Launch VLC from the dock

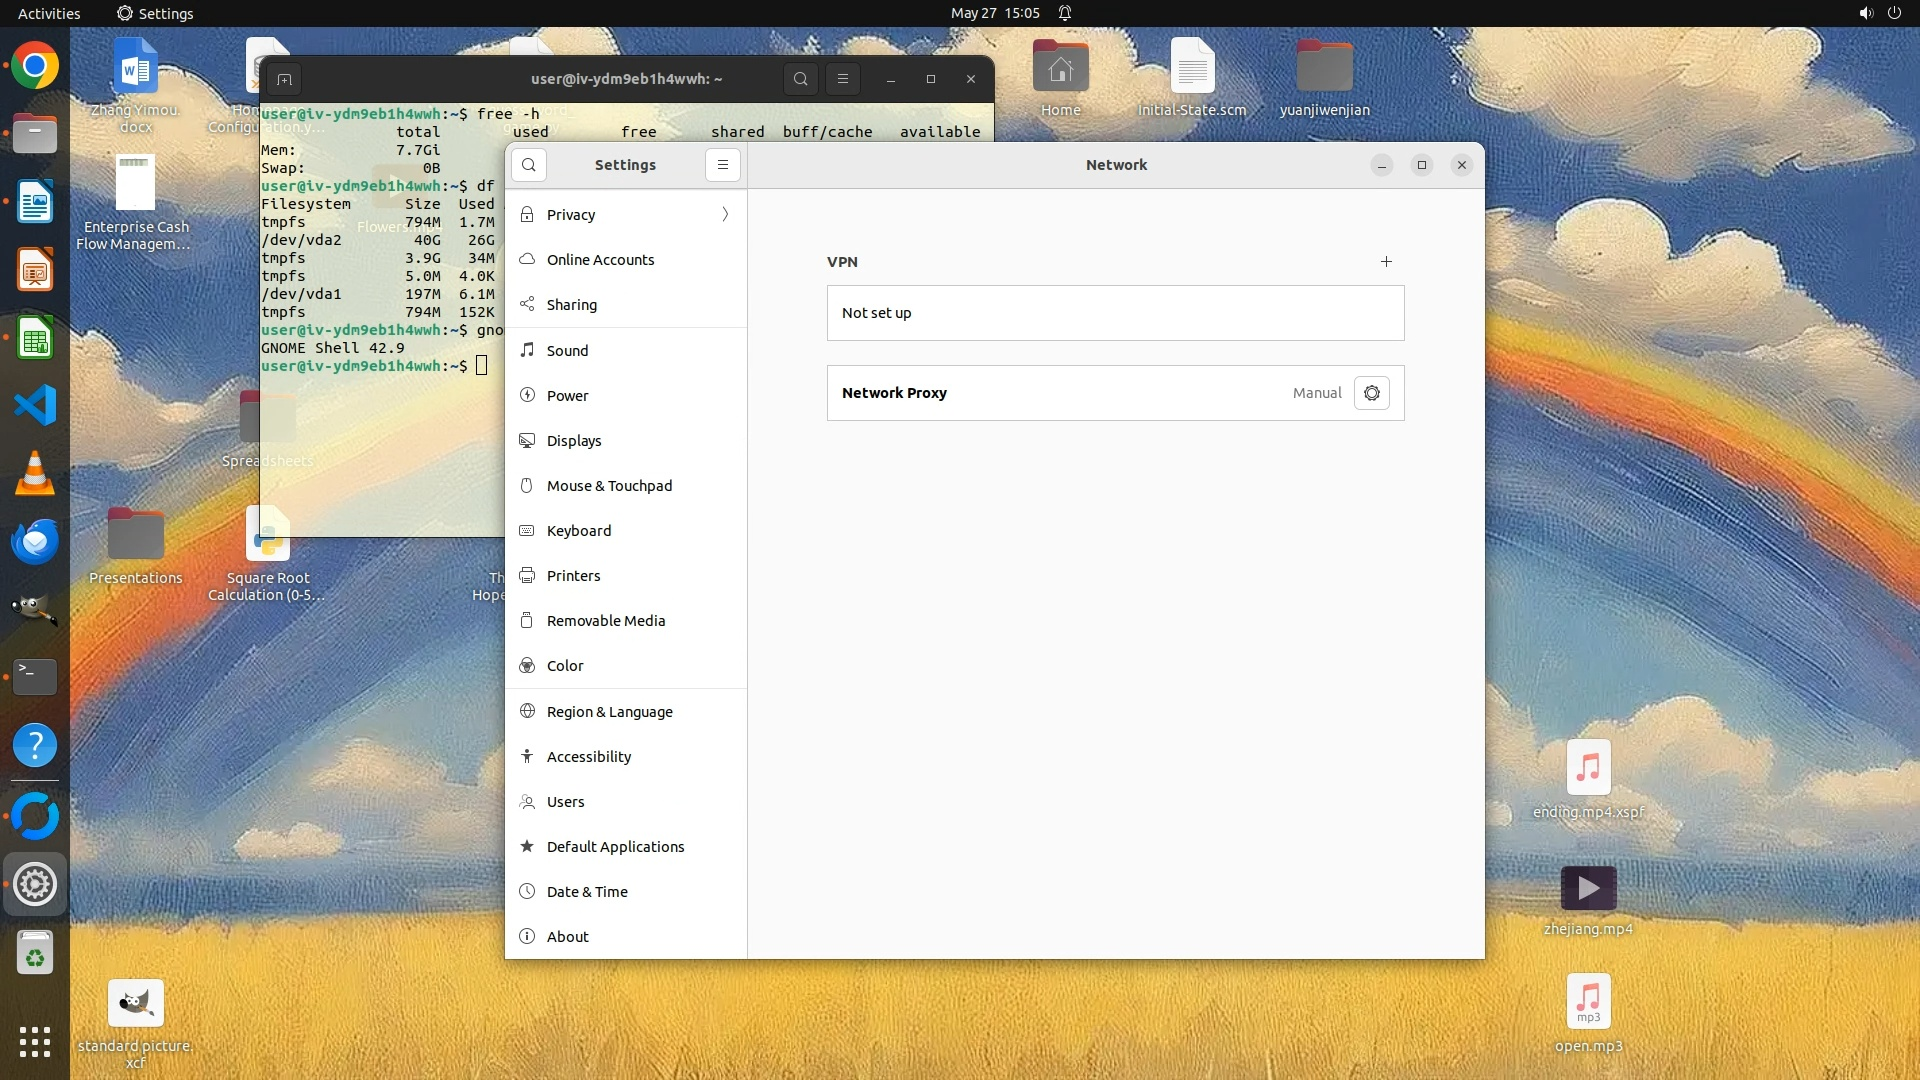point(35,473)
